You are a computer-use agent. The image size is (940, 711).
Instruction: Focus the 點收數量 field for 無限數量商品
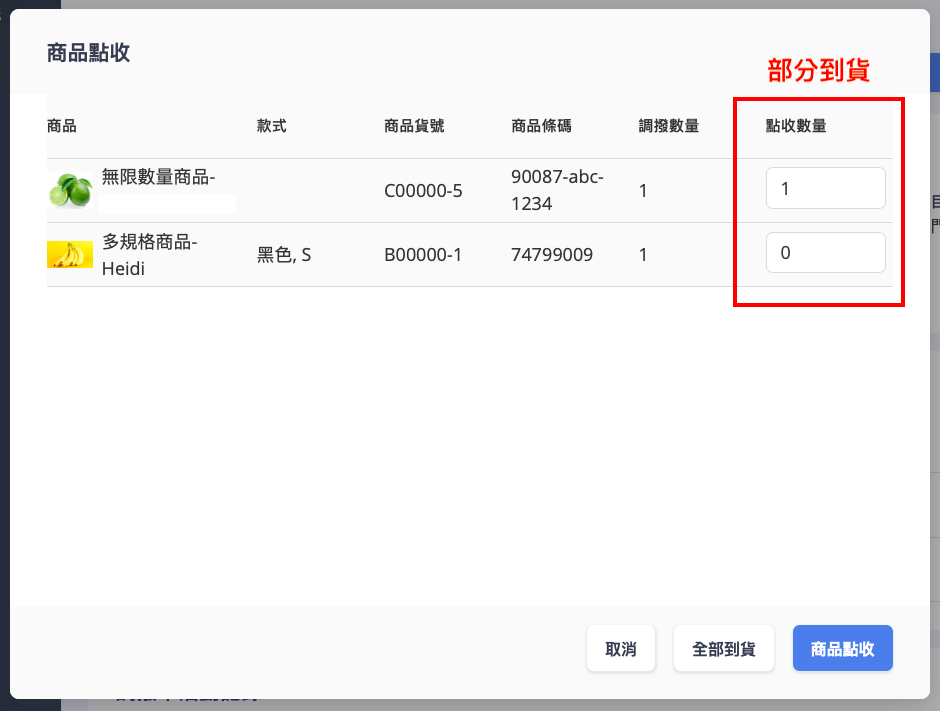point(825,188)
